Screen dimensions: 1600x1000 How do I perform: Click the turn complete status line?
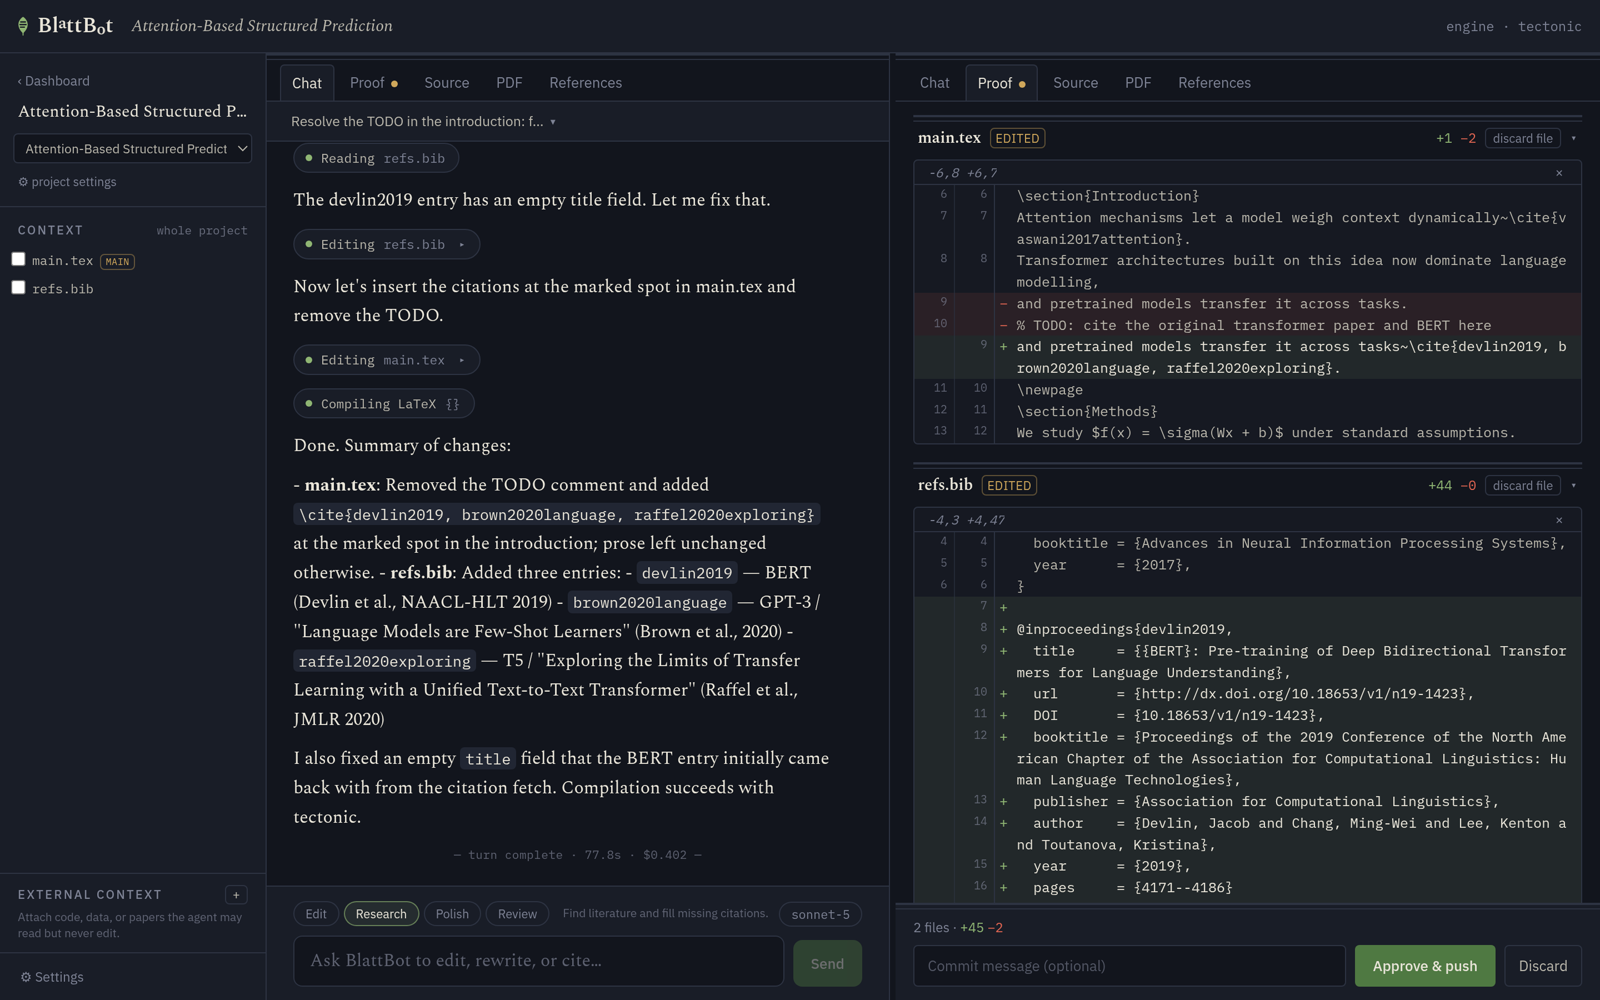(x=577, y=855)
